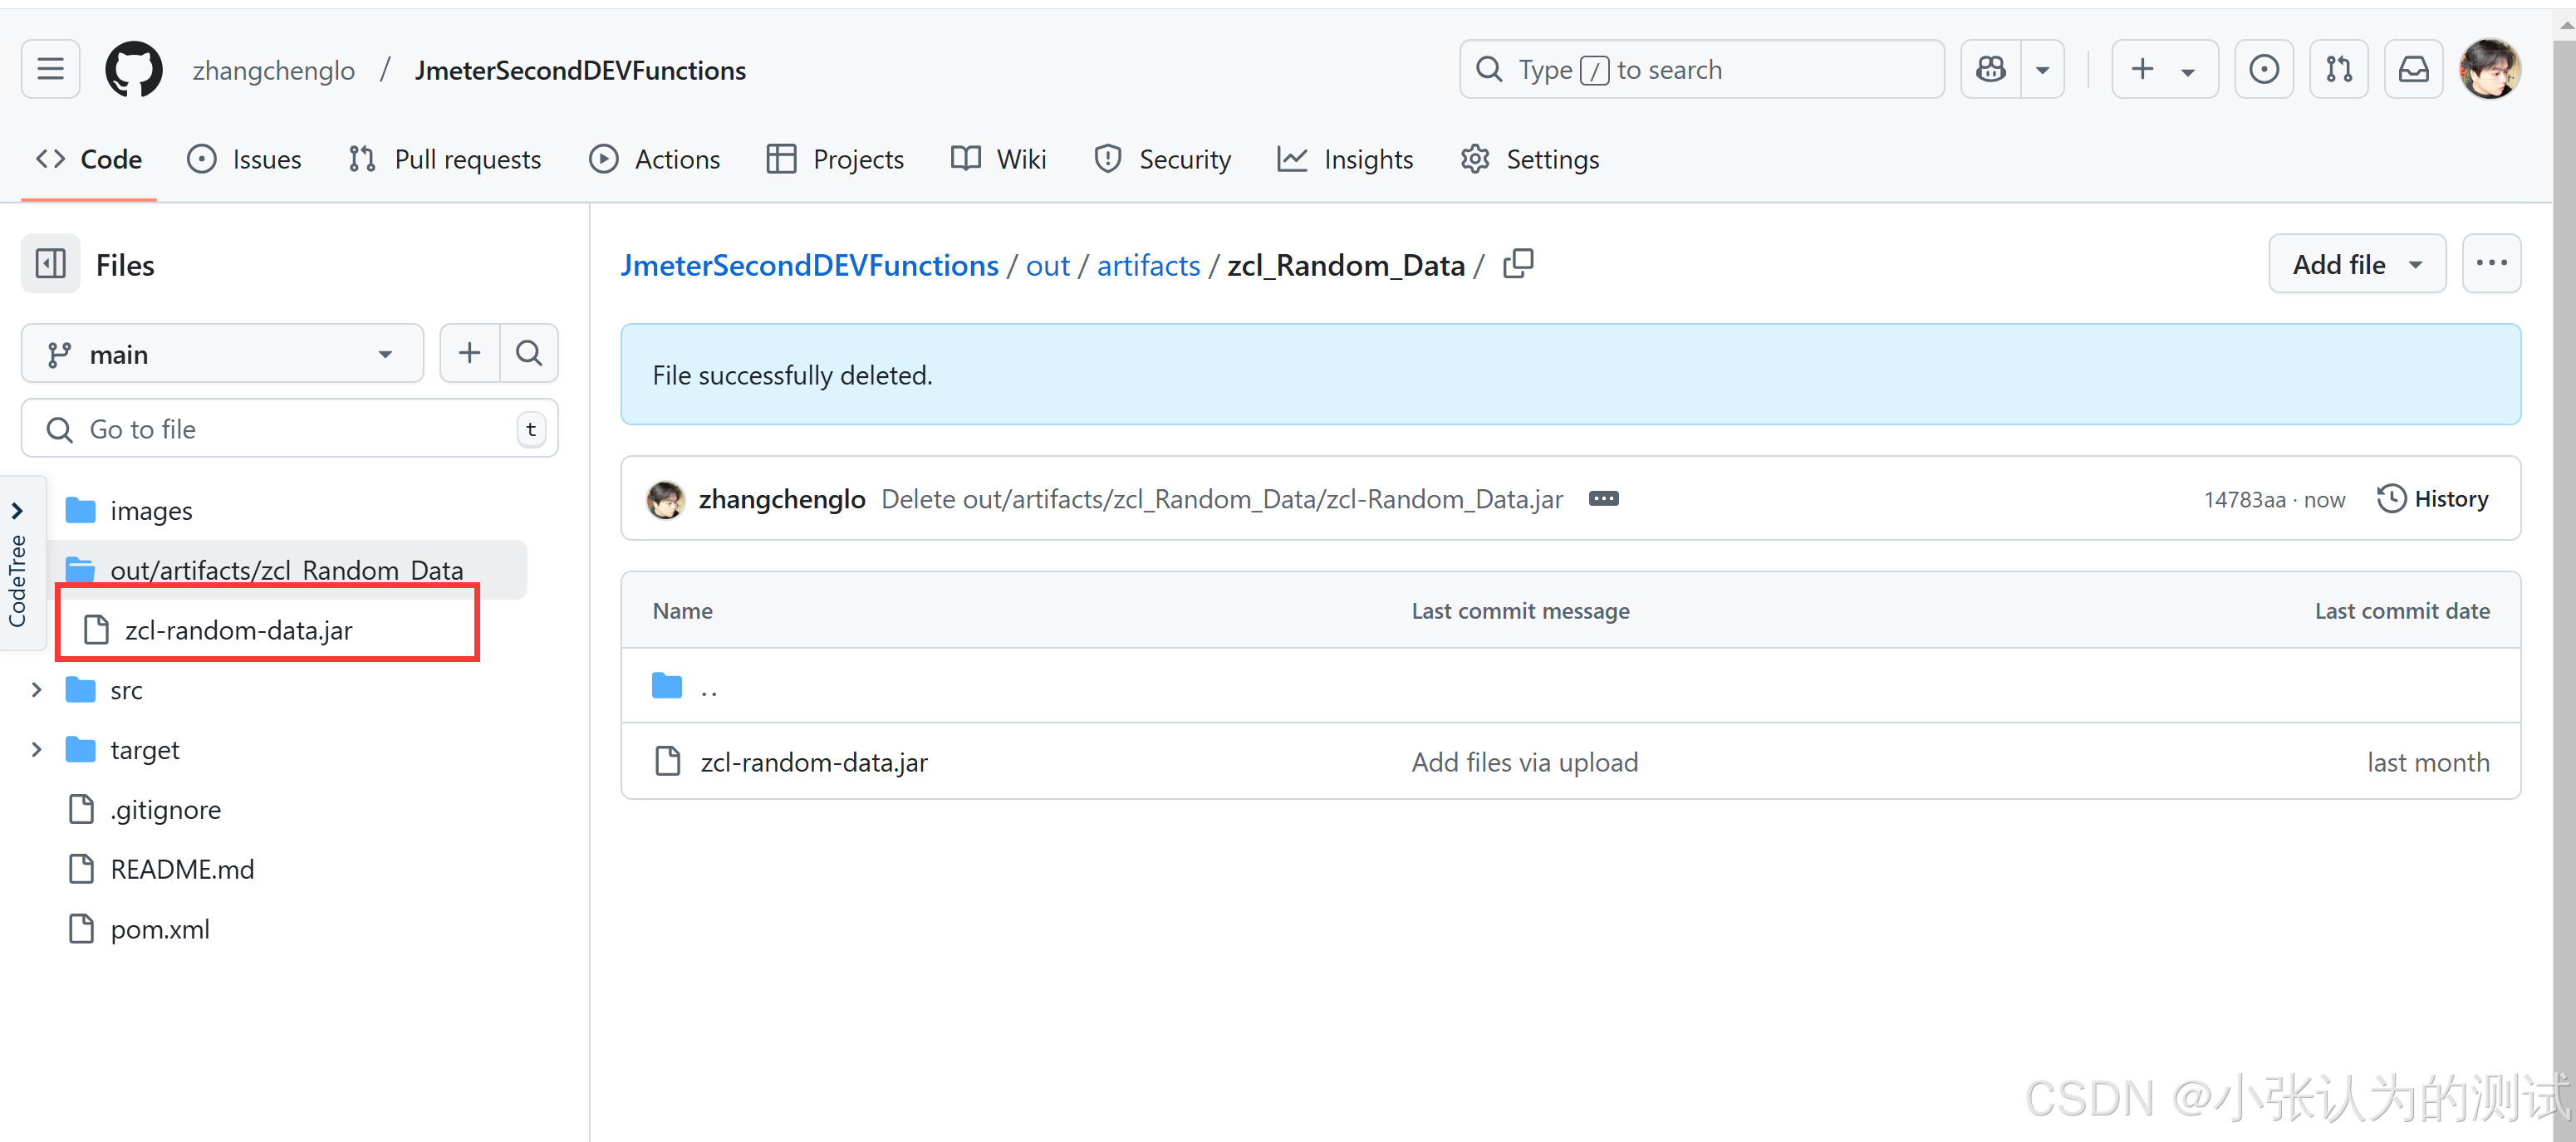Open the notifications inbox icon
The height and width of the screenshot is (1142, 2576).
(2413, 69)
